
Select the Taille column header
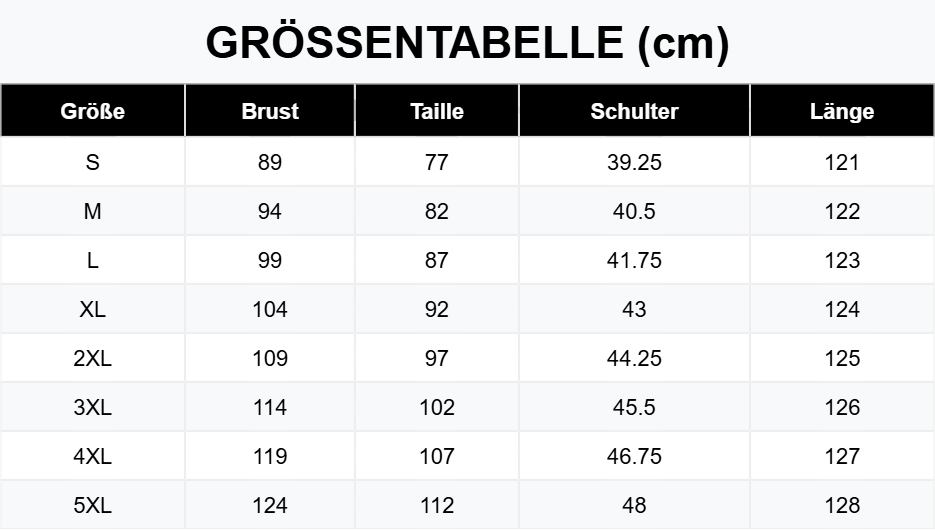437,111
